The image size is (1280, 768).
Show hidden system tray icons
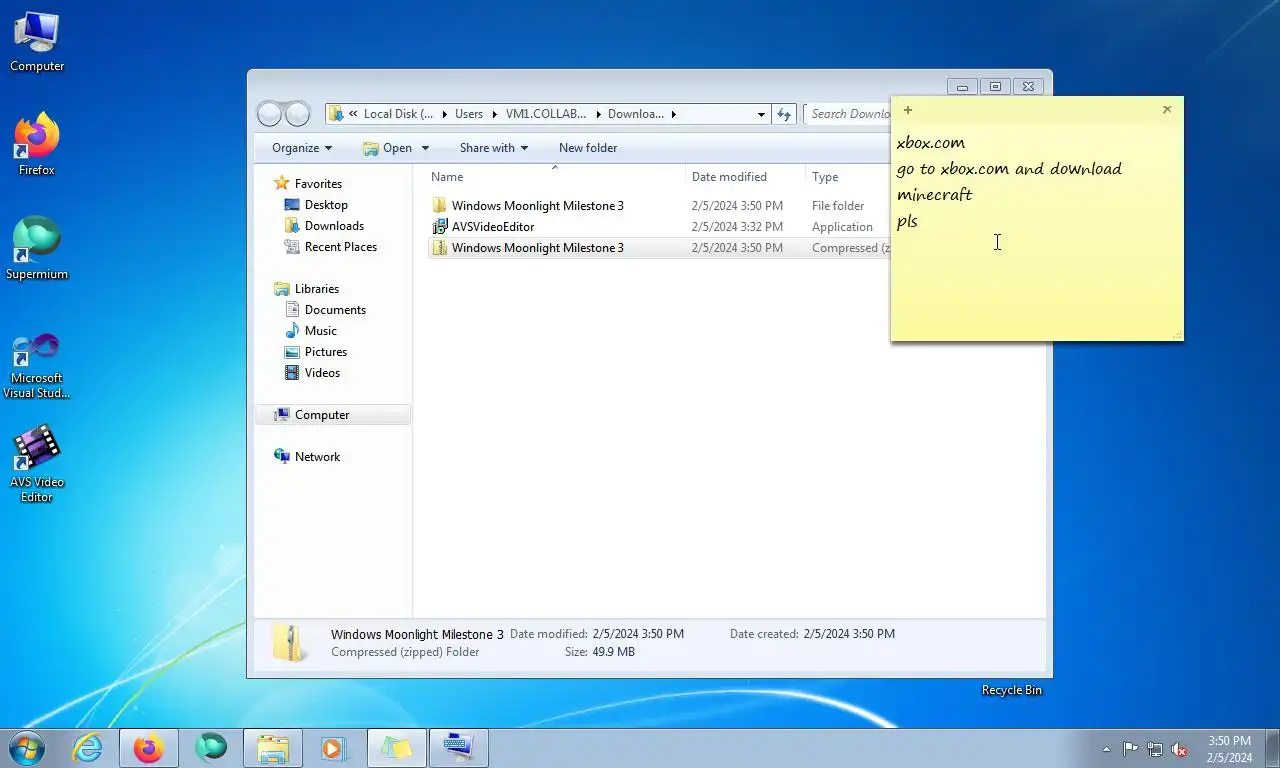(x=1106, y=749)
